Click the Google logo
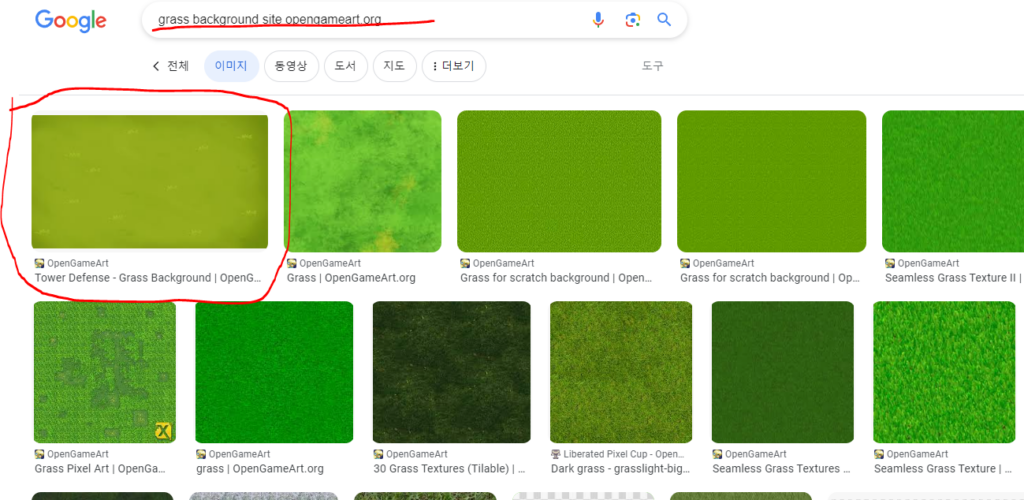The width and height of the screenshot is (1024, 500). pyautogui.click(x=70, y=21)
